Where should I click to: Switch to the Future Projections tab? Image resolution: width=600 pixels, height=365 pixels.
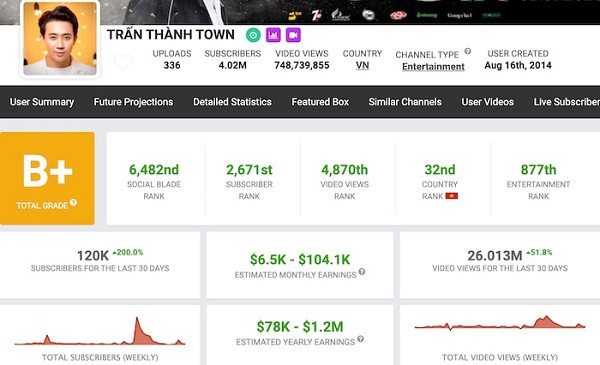pyautogui.click(x=133, y=102)
